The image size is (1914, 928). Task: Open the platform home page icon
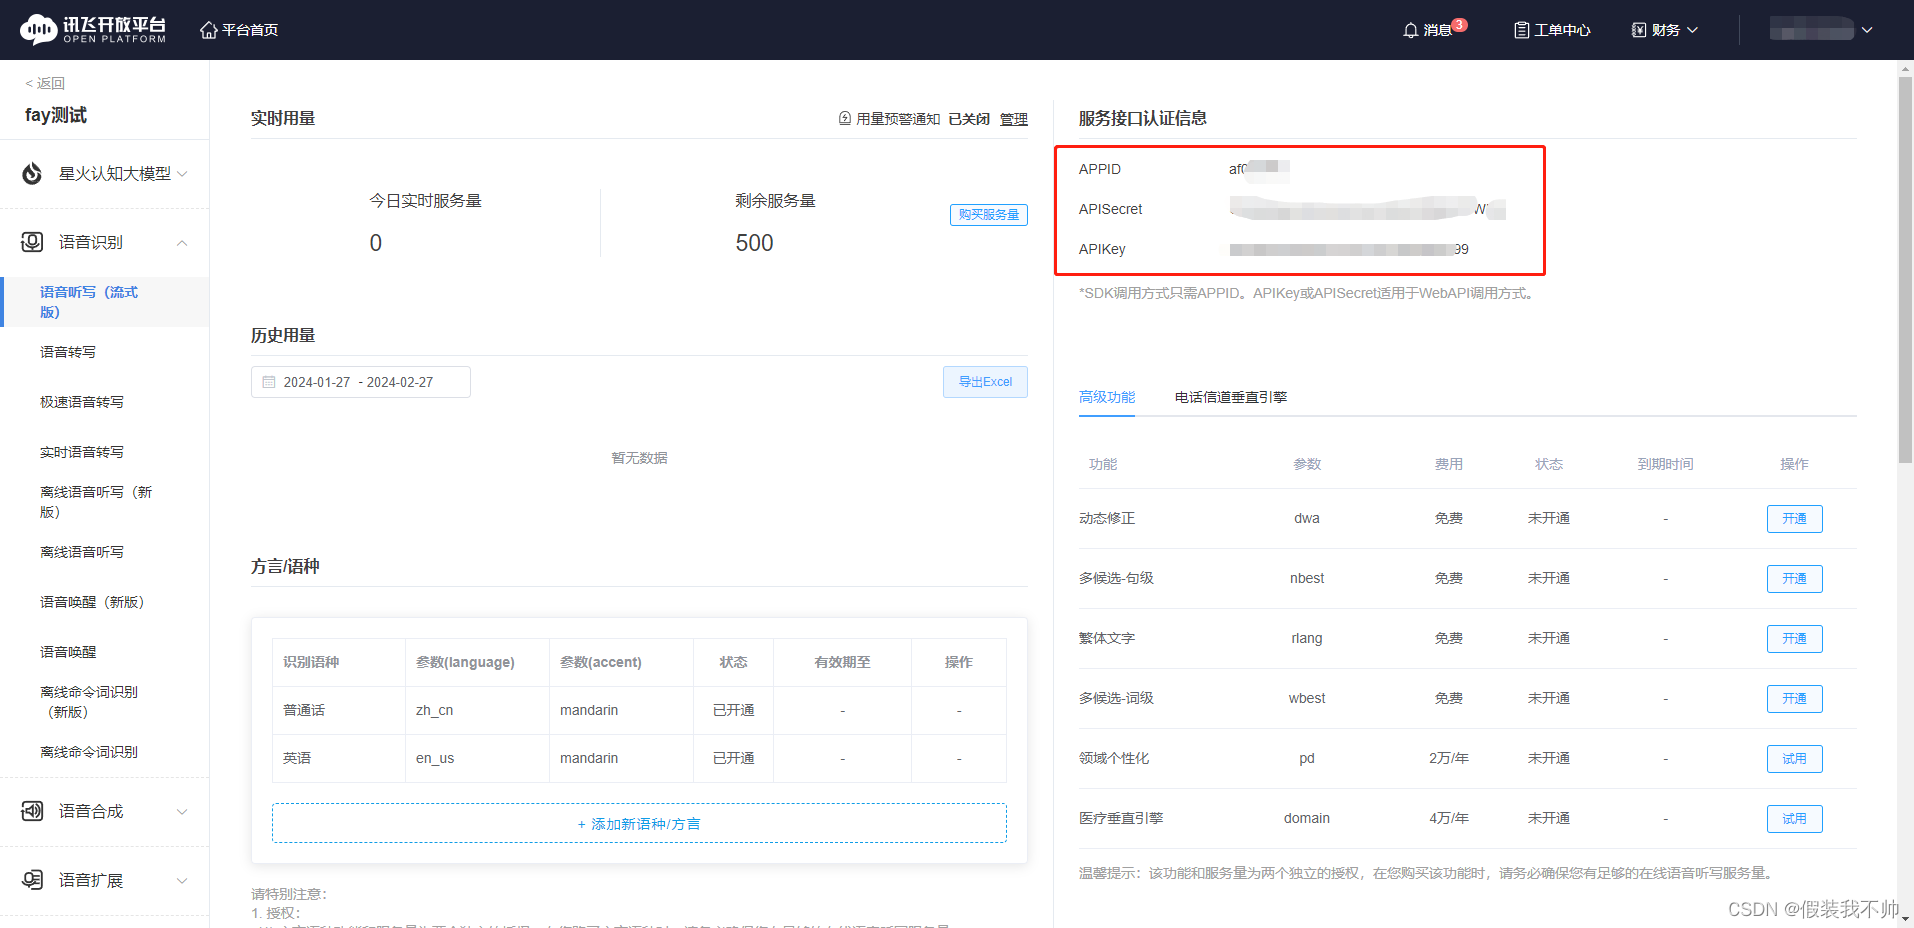[x=208, y=30]
